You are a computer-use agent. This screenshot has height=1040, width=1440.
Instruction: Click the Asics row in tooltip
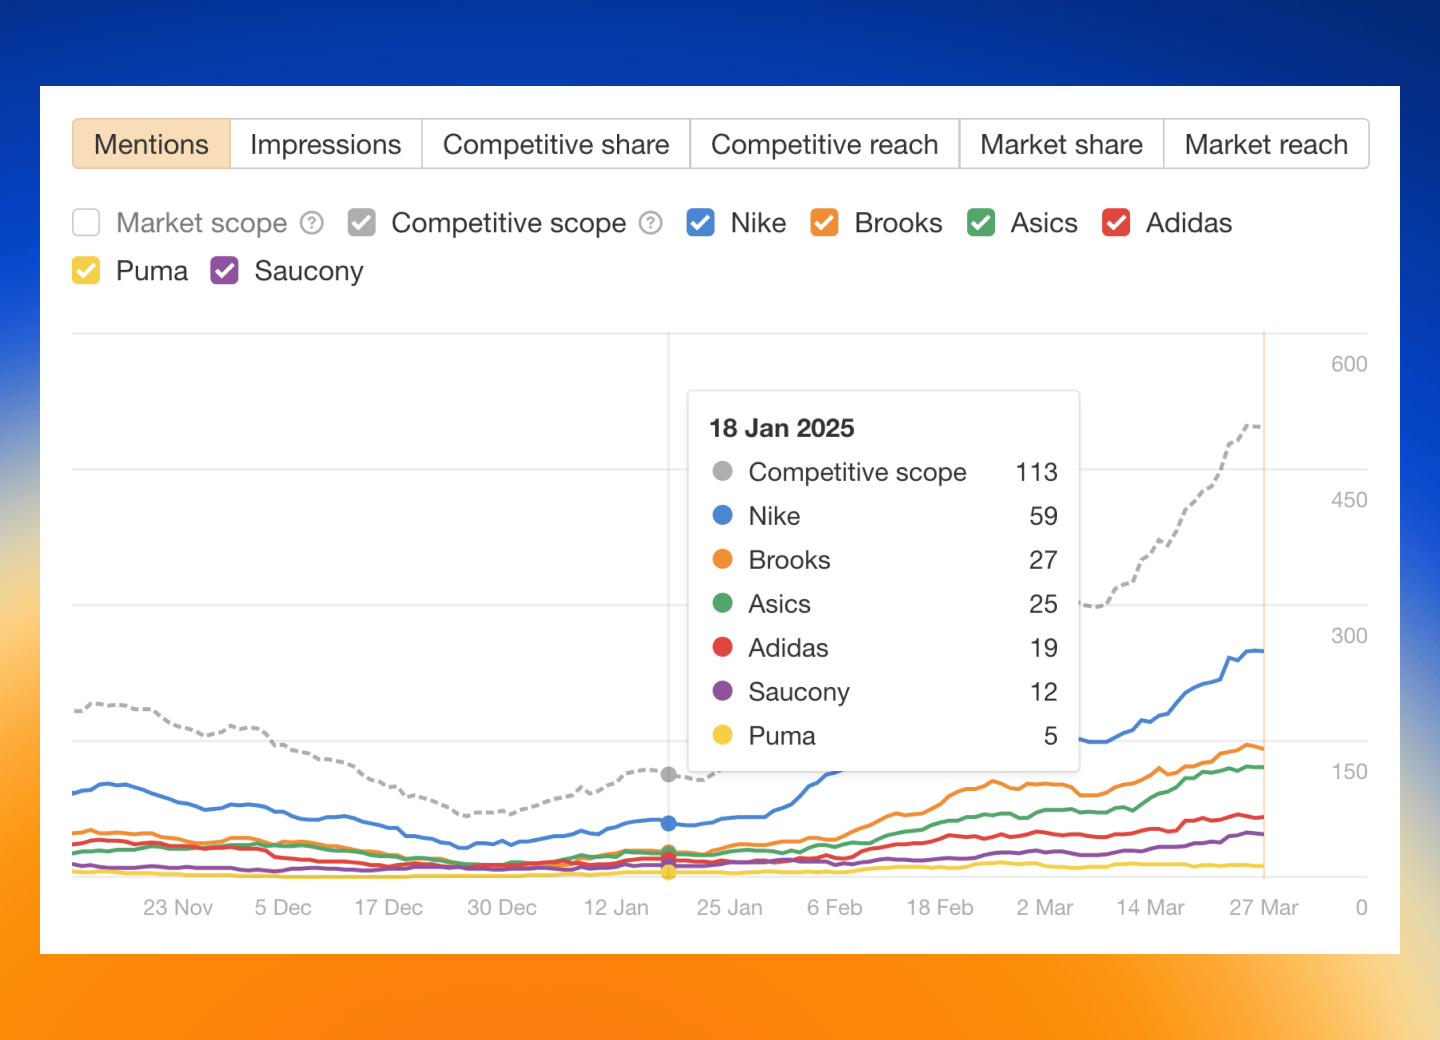[x=884, y=604]
